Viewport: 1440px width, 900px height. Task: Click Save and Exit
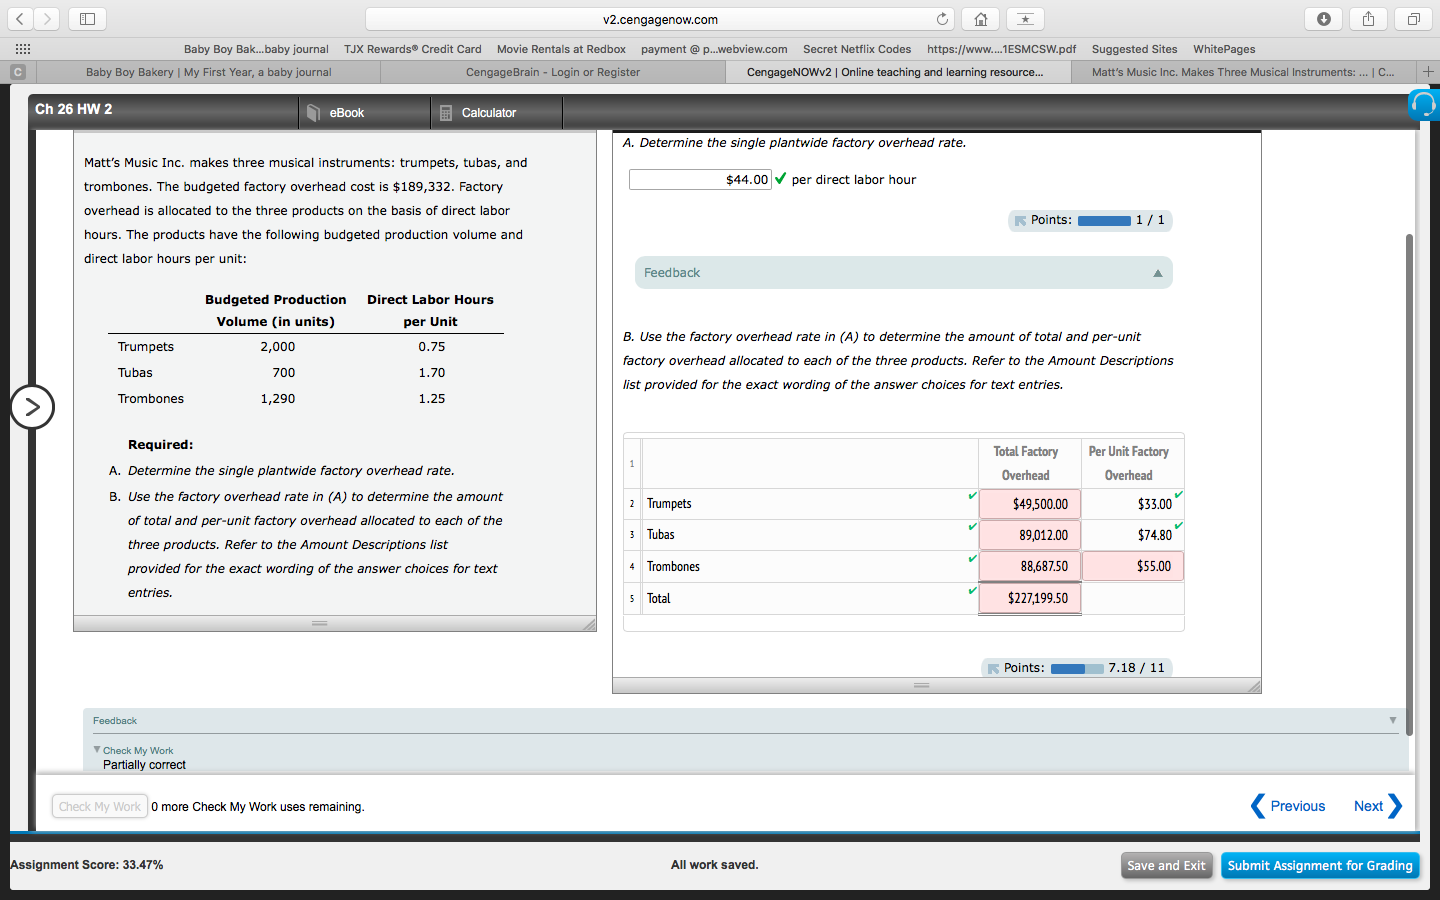[1166, 866]
